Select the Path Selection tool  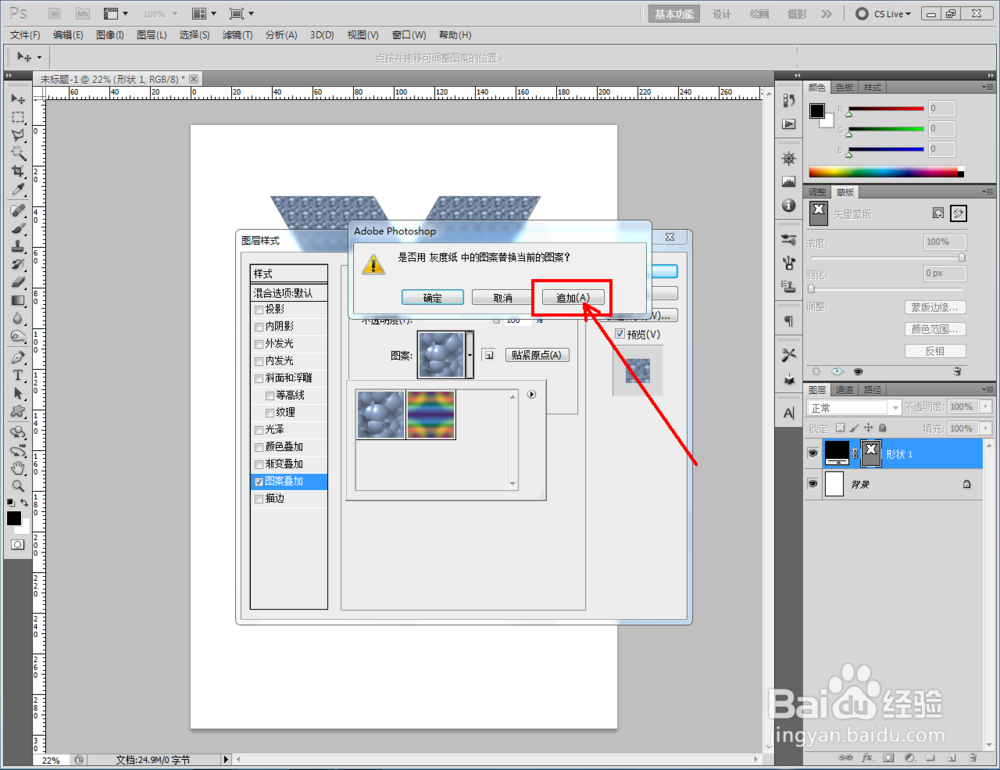pyautogui.click(x=18, y=393)
